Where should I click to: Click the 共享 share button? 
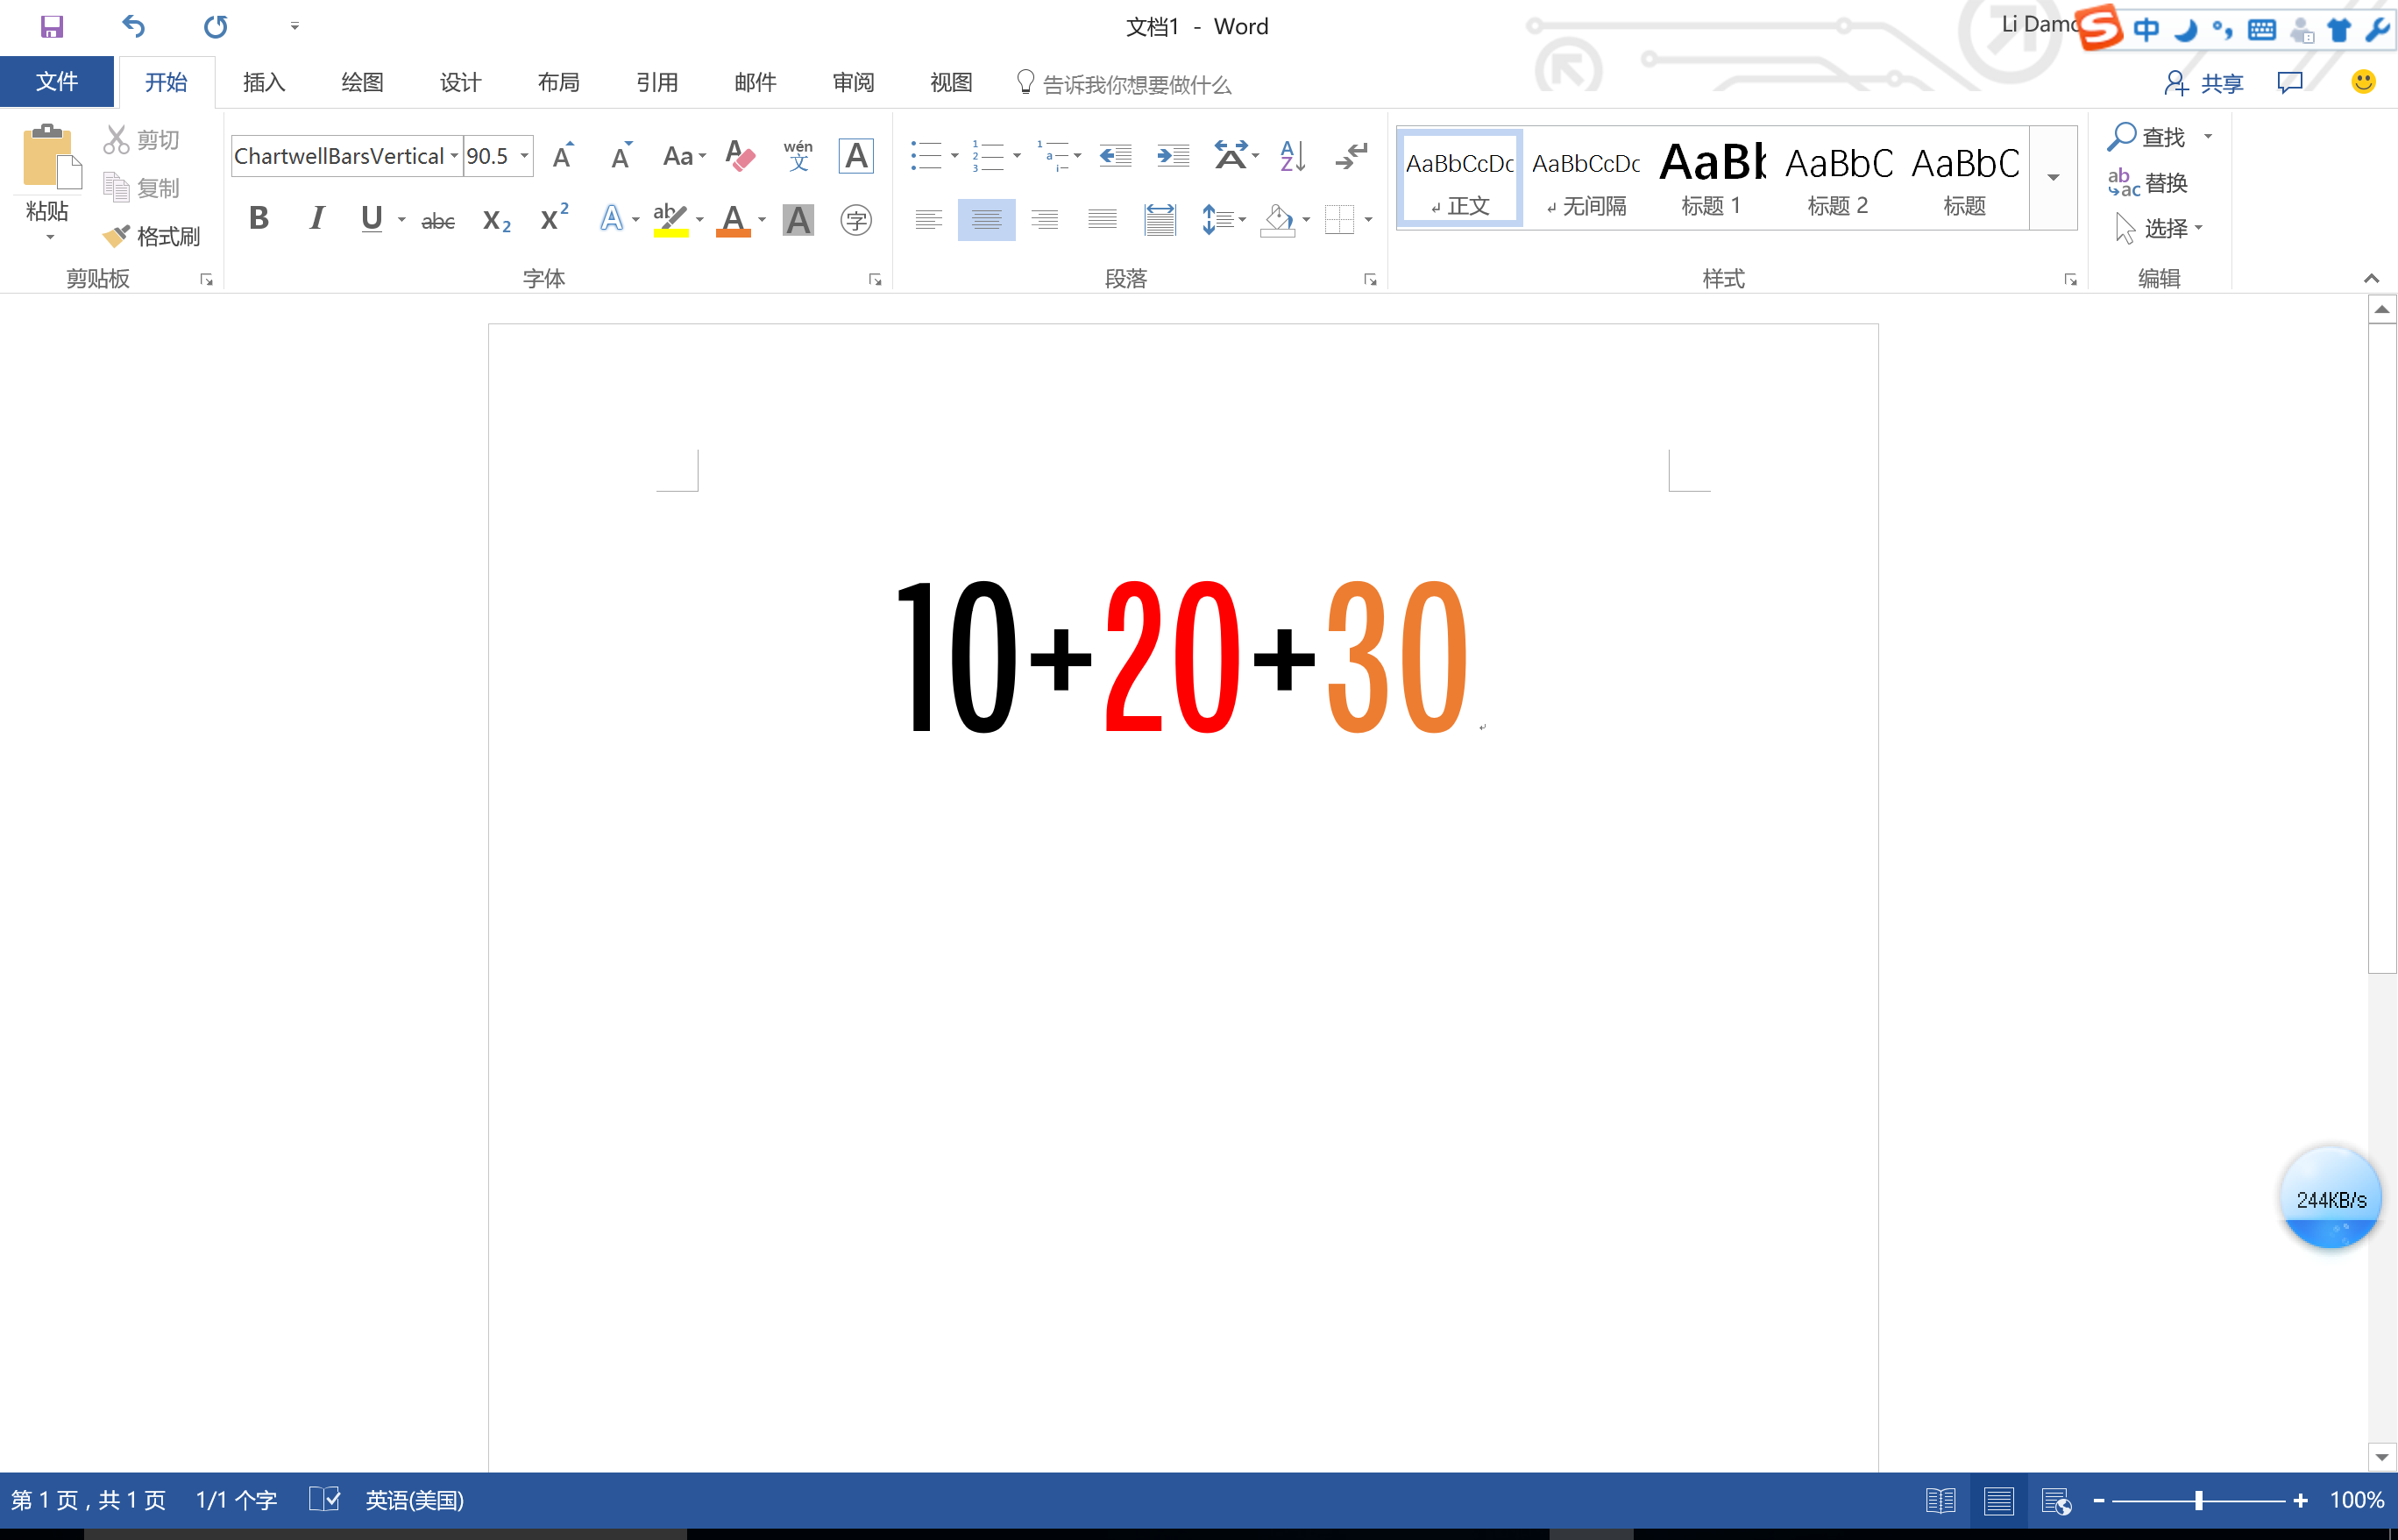pos(2204,83)
